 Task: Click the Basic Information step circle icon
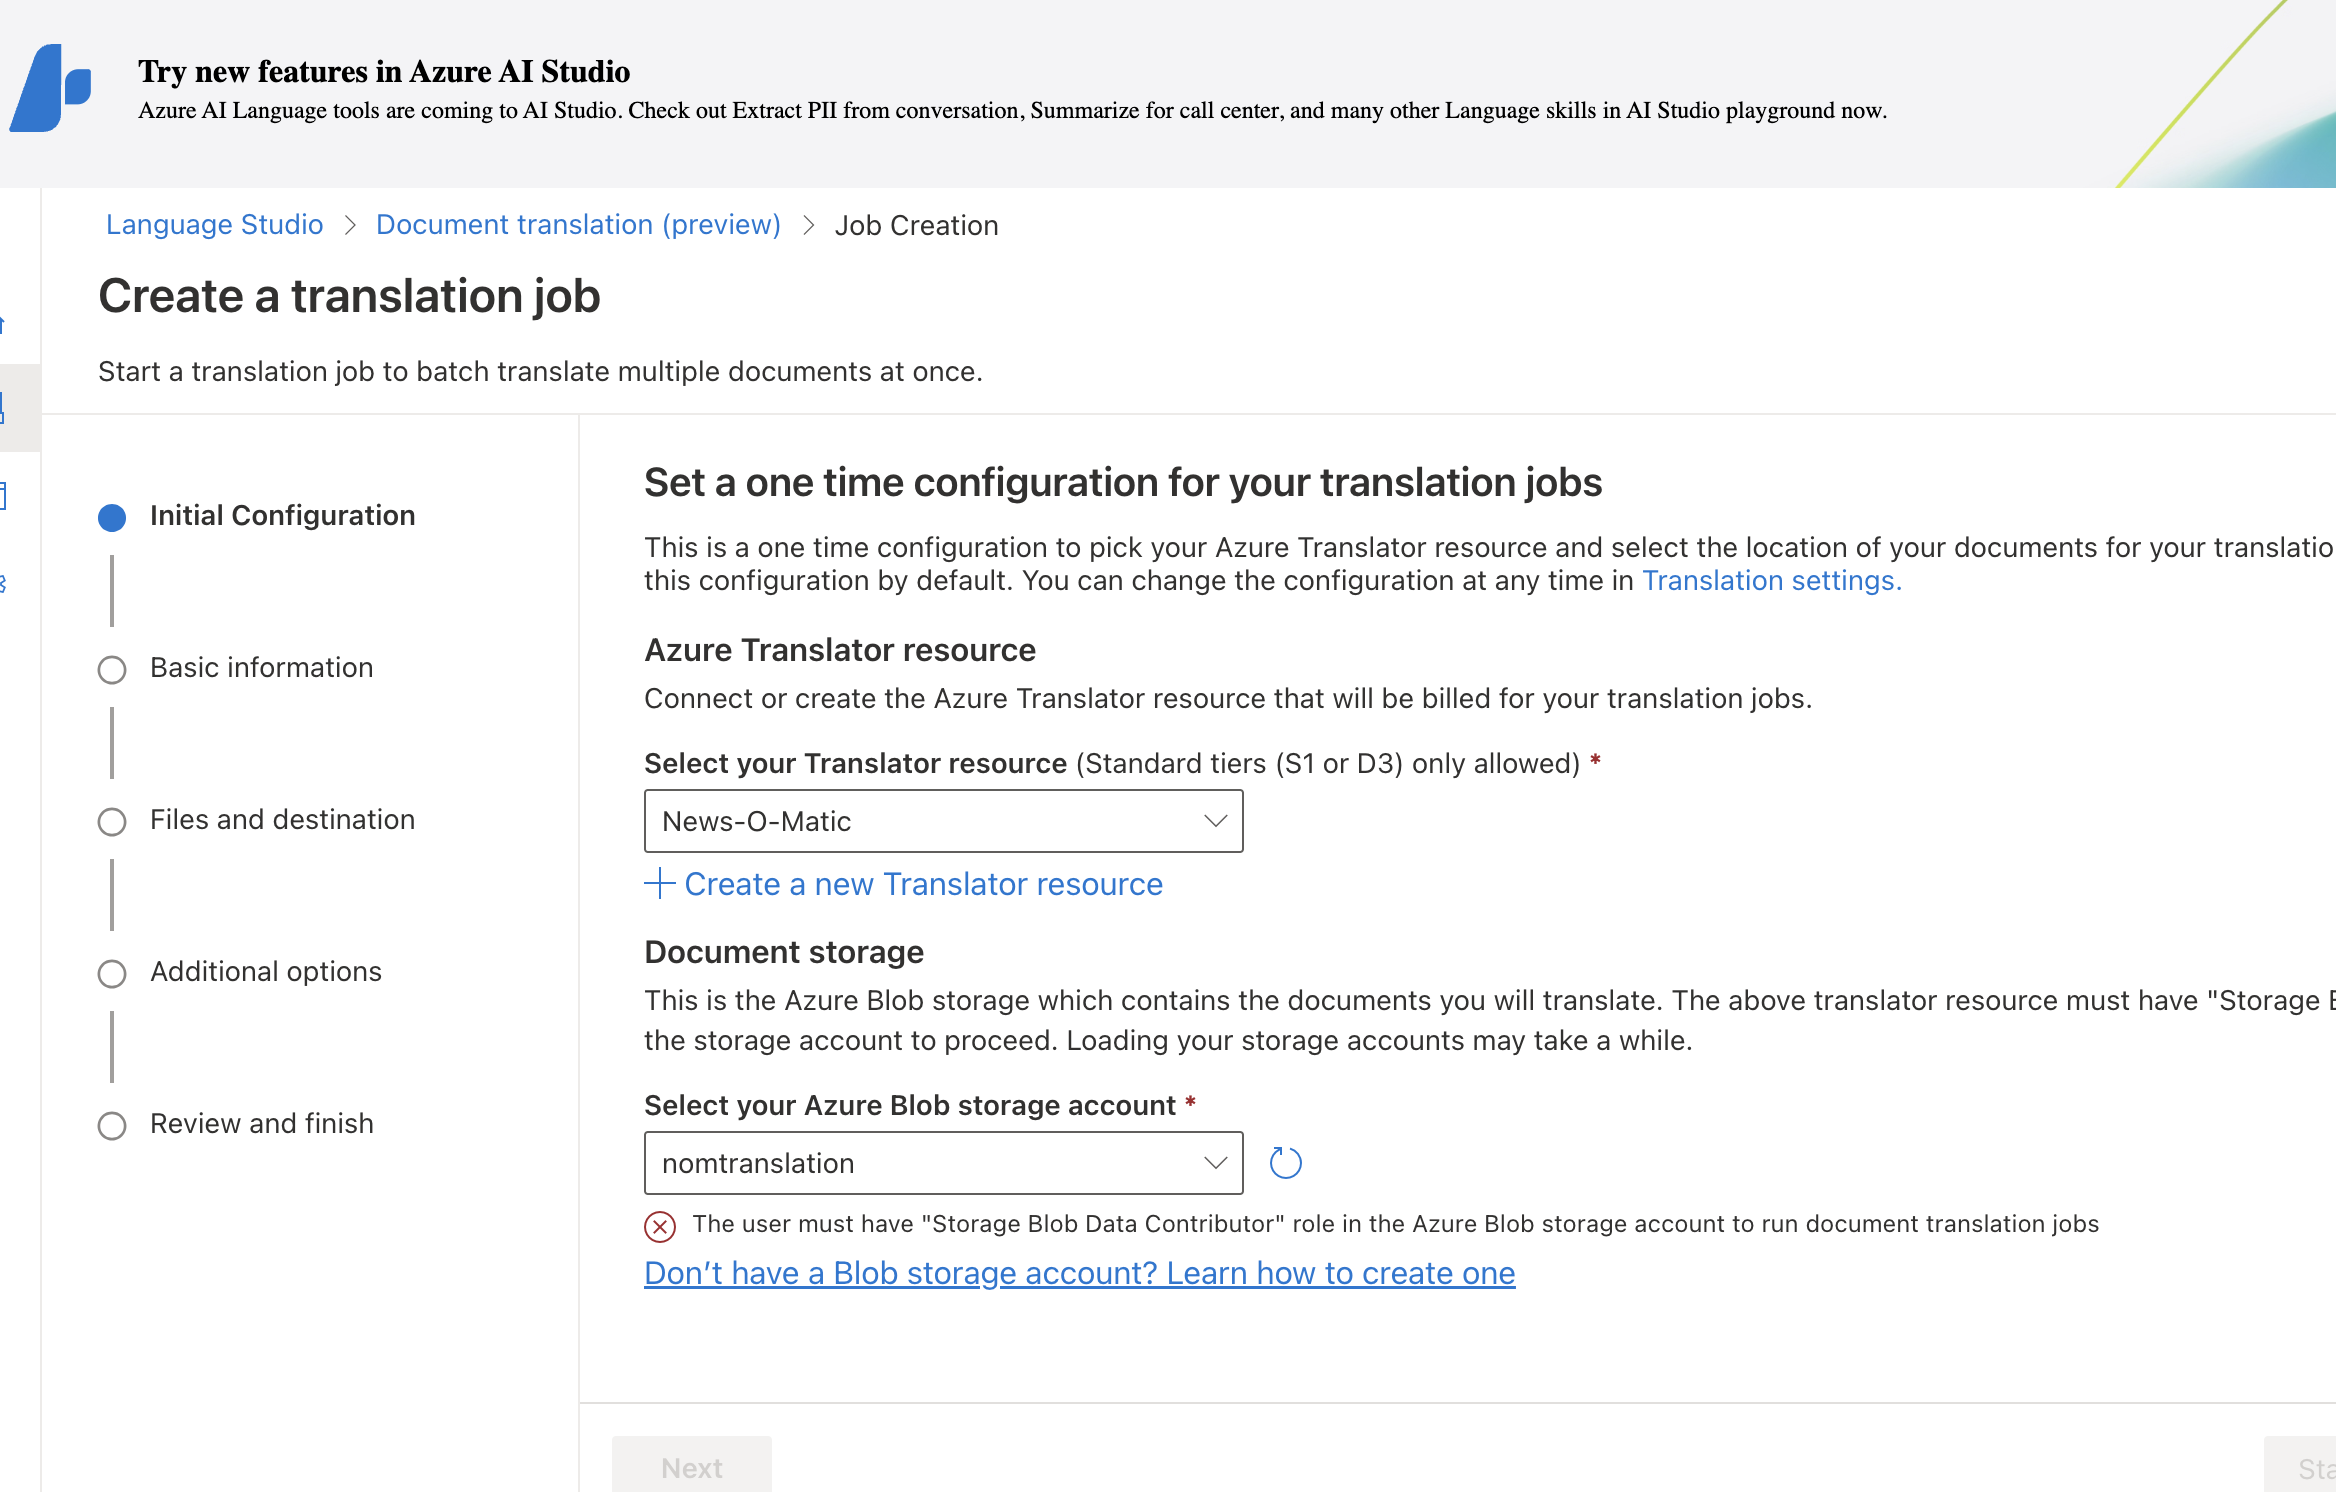click(x=111, y=668)
